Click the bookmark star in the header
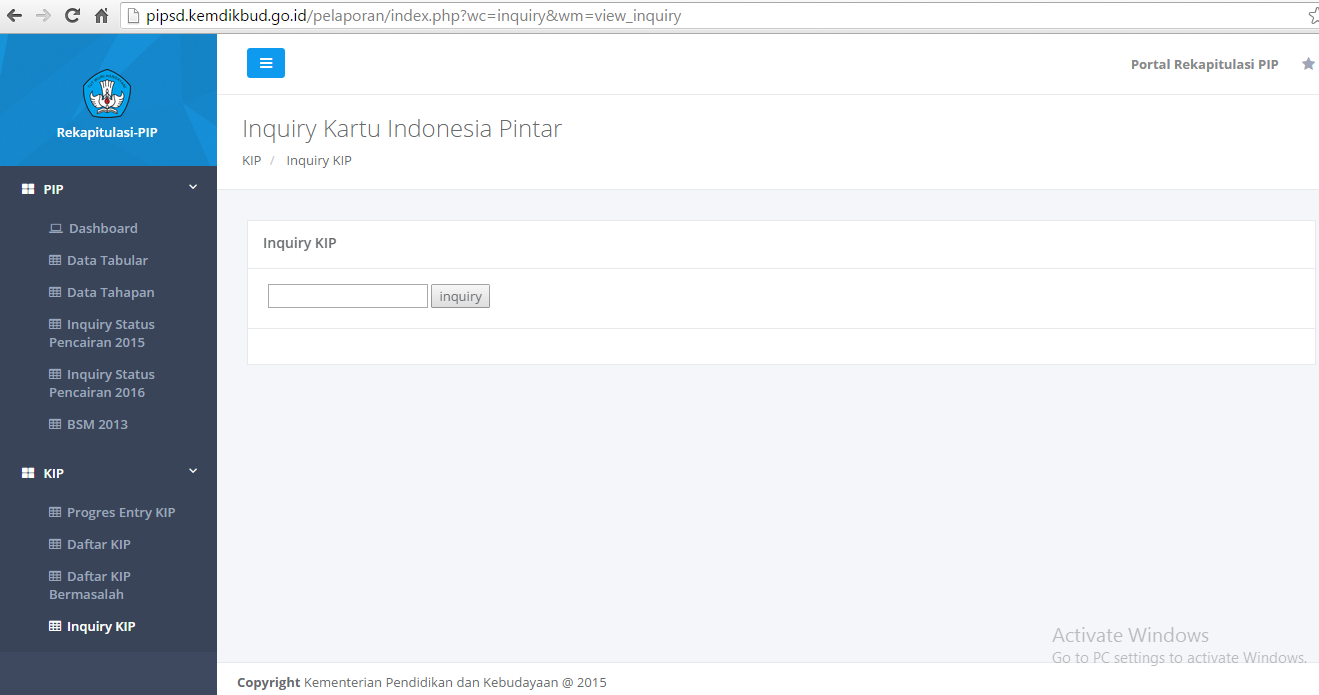1319x695 pixels. click(x=1308, y=63)
